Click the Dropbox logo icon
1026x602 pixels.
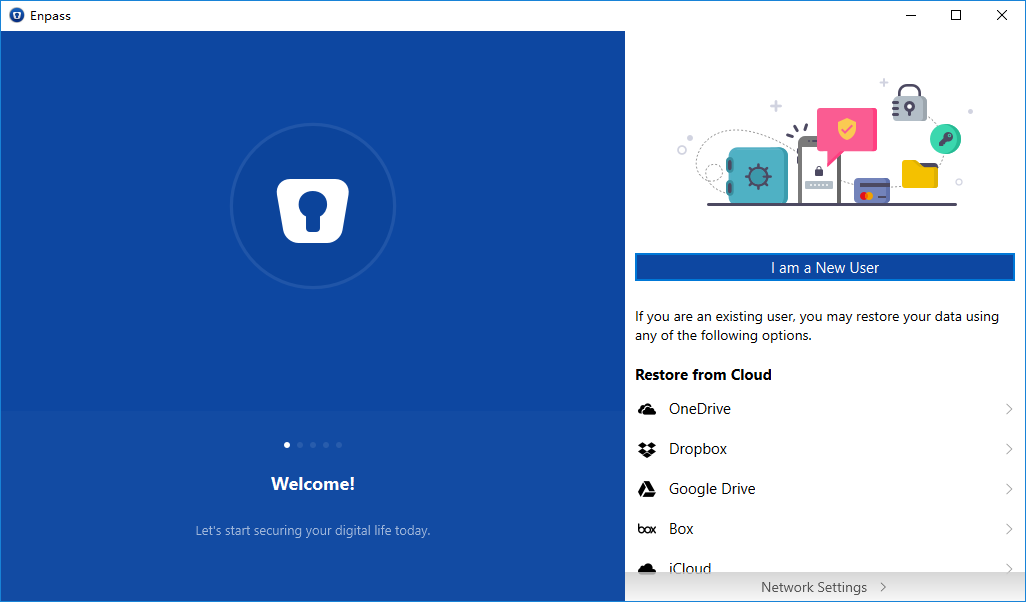pyautogui.click(x=647, y=449)
